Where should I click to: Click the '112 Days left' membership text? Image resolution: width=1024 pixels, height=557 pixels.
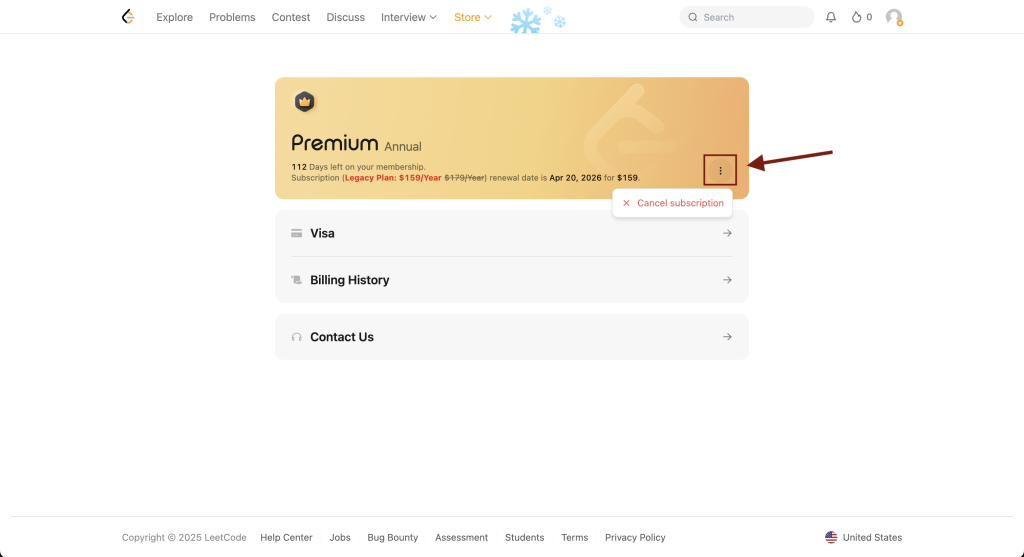[358, 167]
